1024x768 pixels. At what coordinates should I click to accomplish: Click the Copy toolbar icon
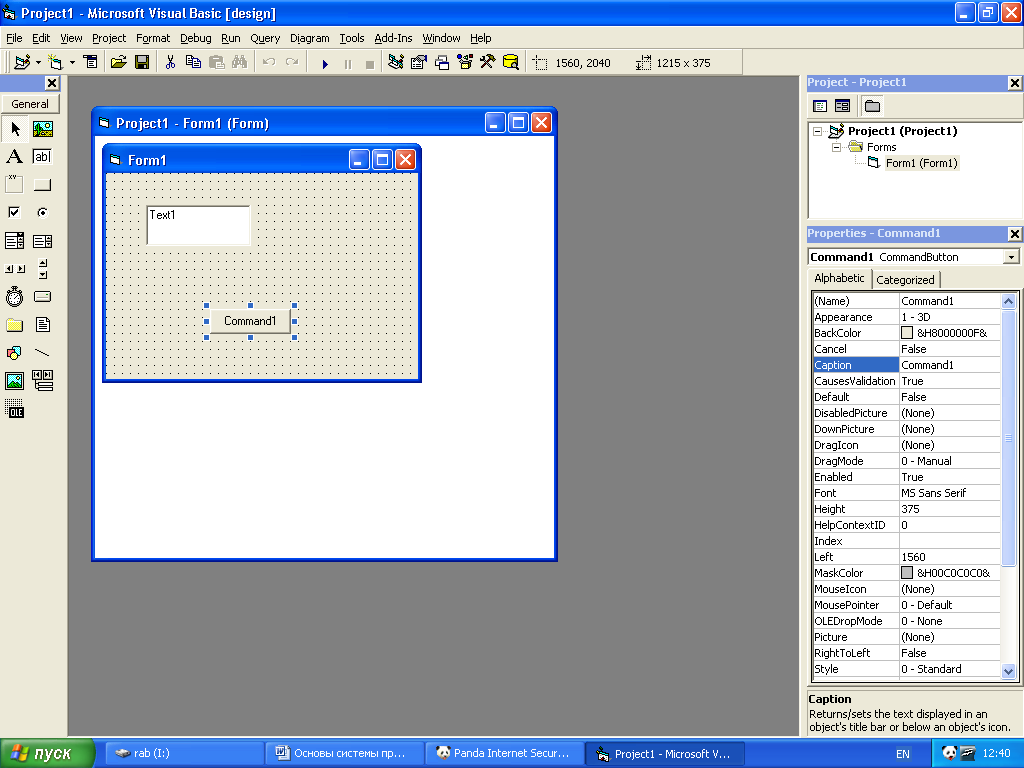(193, 63)
